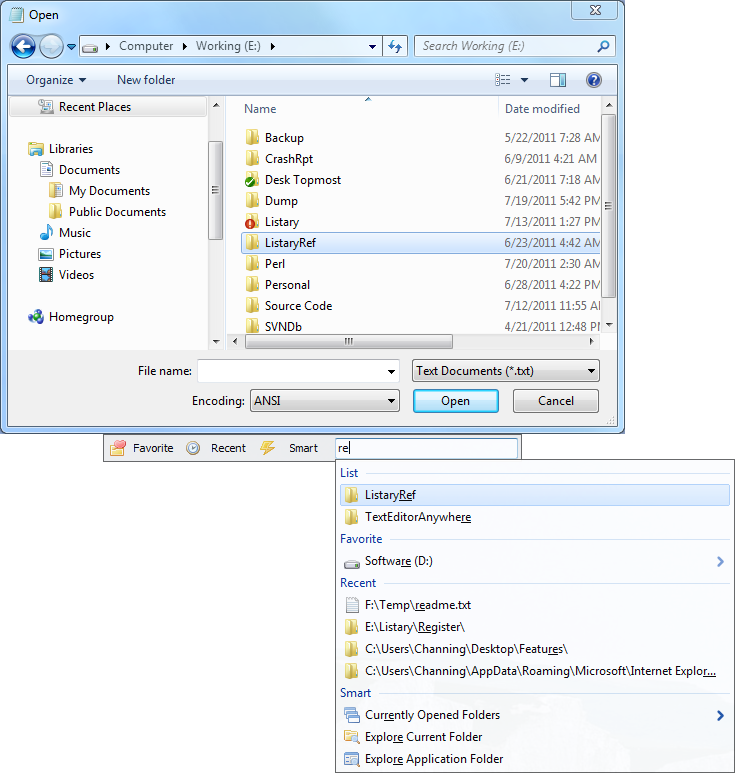Choose Desktop\Features recent folder entry
This screenshot has height=773, width=735.
point(534,649)
